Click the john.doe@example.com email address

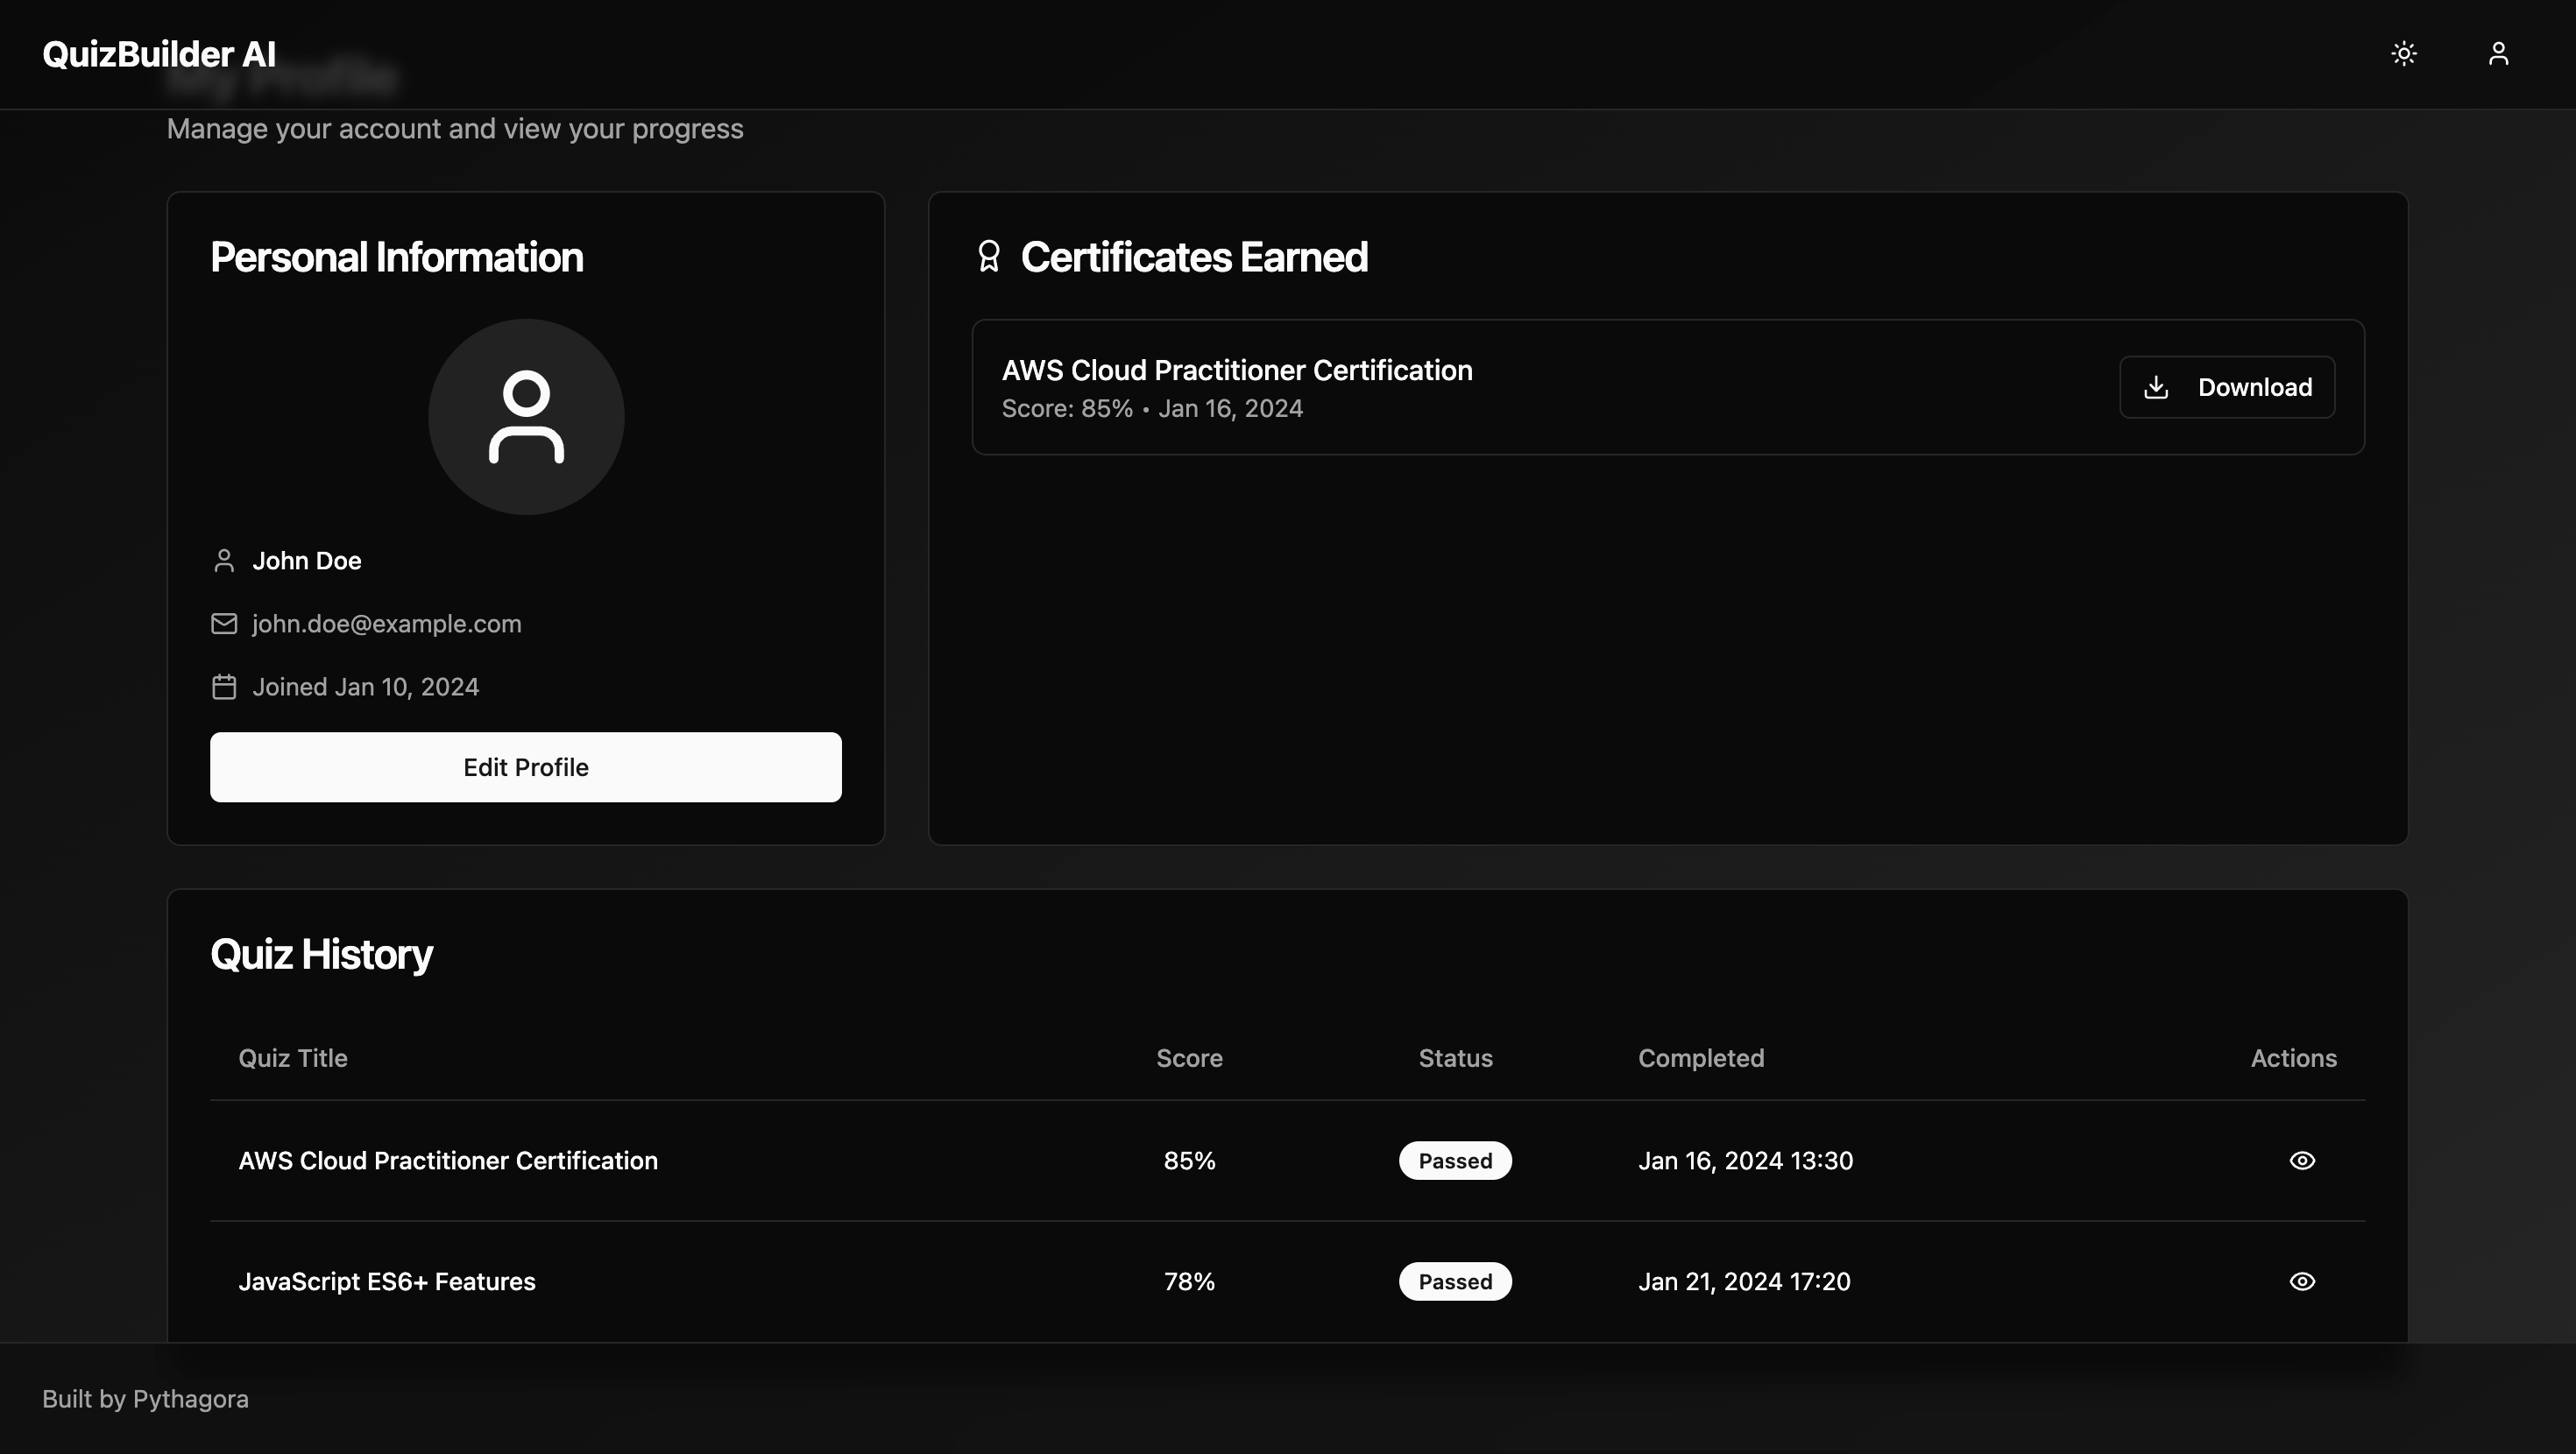[387, 624]
